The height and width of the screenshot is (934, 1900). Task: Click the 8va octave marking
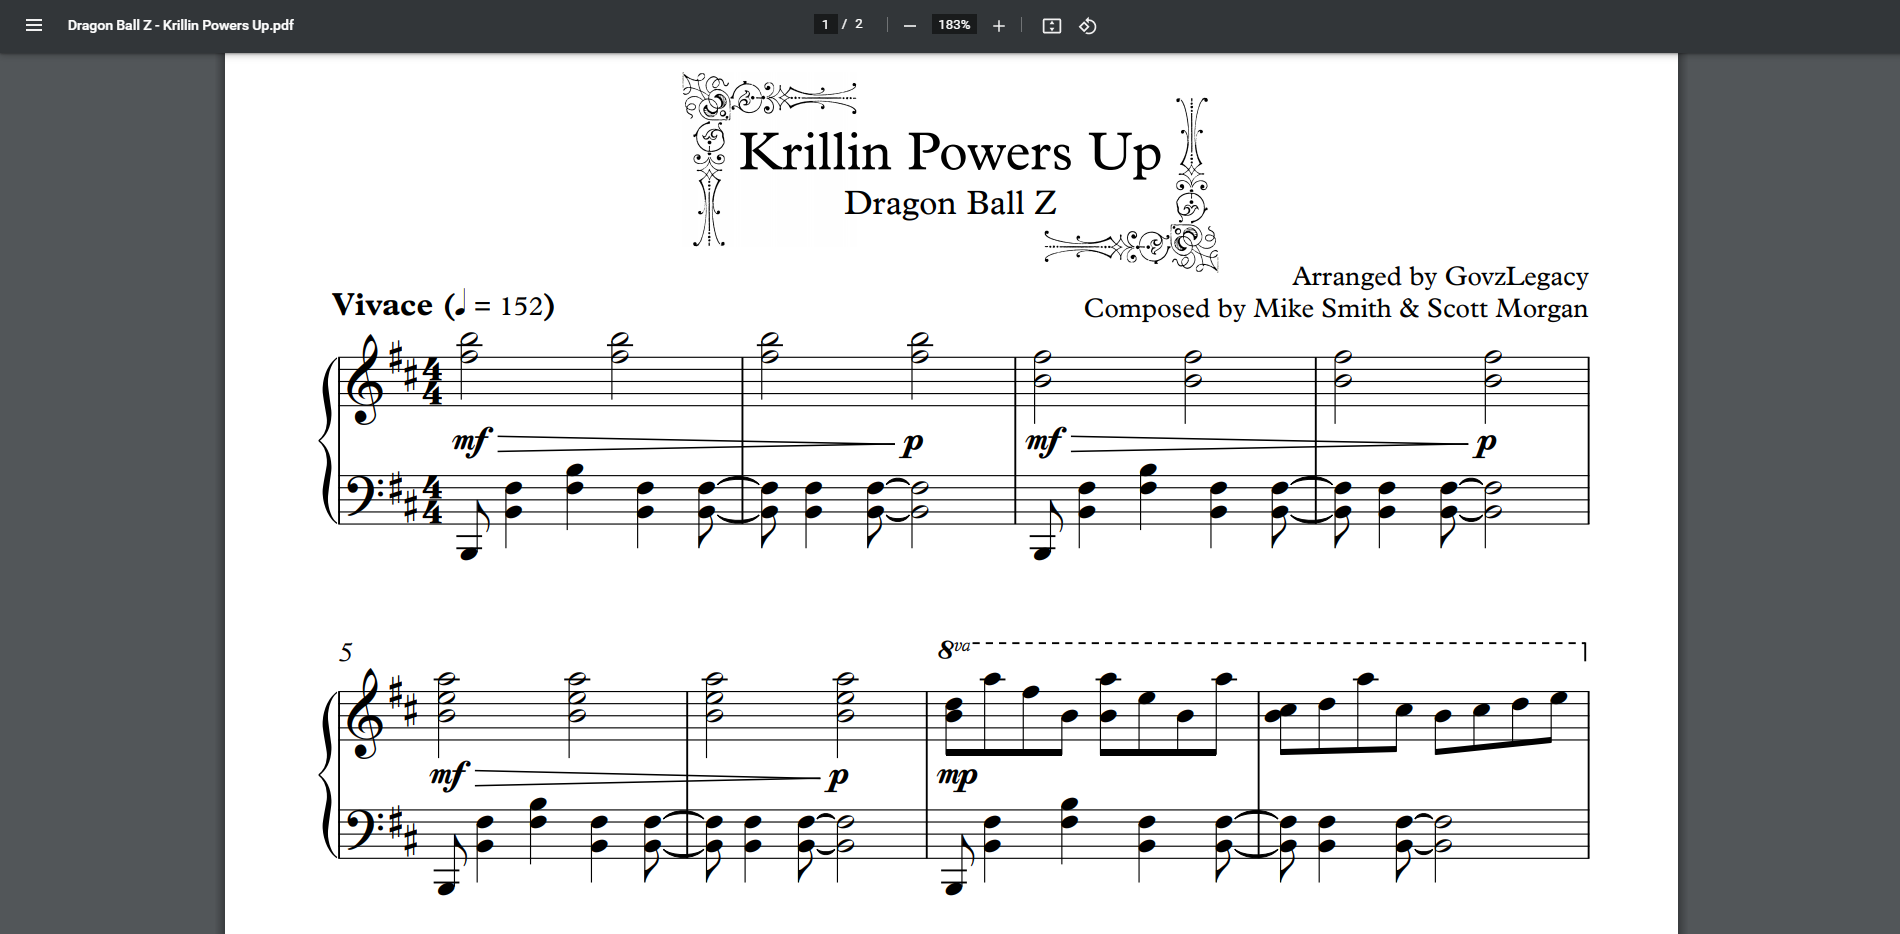click(x=952, y=649)
